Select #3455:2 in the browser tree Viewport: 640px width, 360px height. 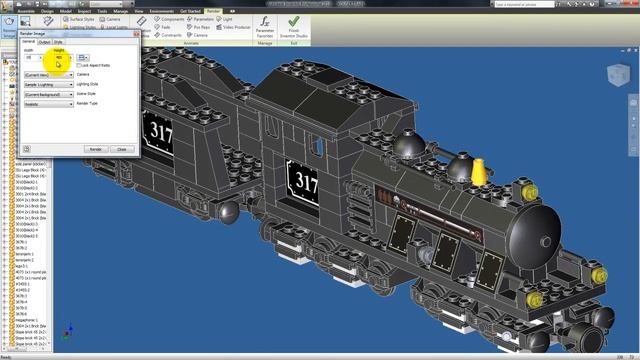(x=23, y=290)
